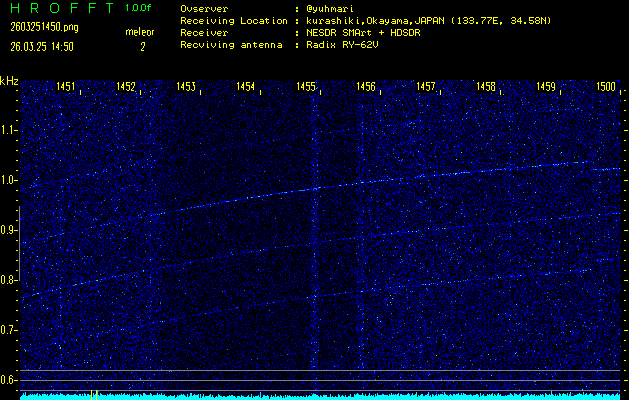
Task: Click the 1451 time marker
Action: tap(66, 87)
